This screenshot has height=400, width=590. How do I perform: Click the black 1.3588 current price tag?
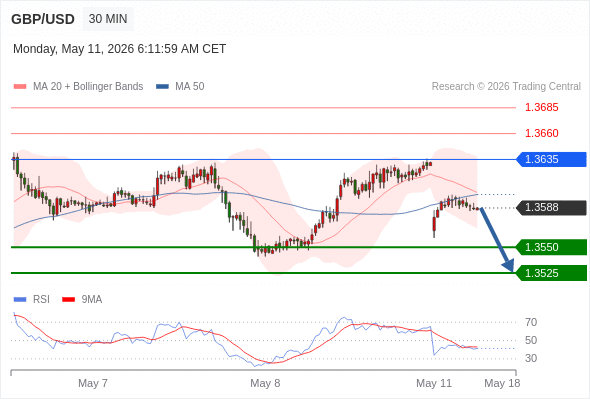point(551,207)
